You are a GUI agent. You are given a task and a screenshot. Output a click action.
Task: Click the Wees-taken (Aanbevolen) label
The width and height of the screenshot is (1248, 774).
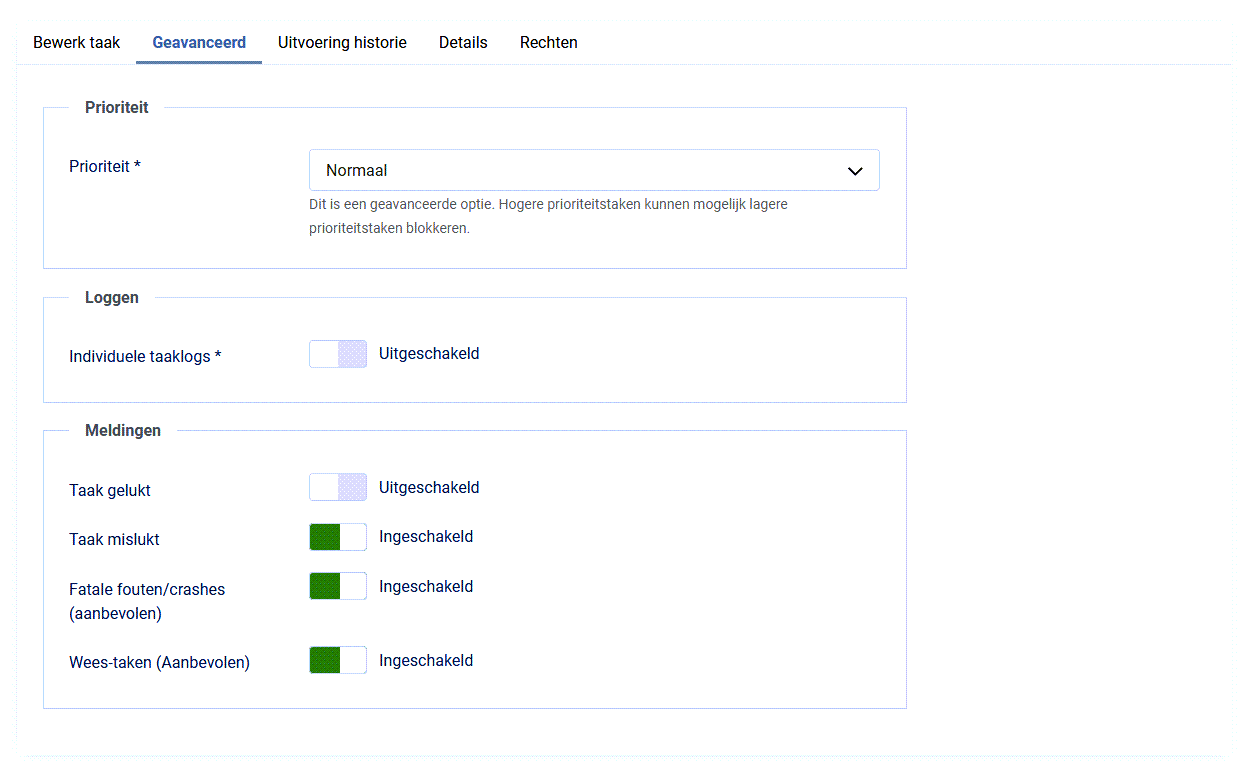[x=159, y=662]
